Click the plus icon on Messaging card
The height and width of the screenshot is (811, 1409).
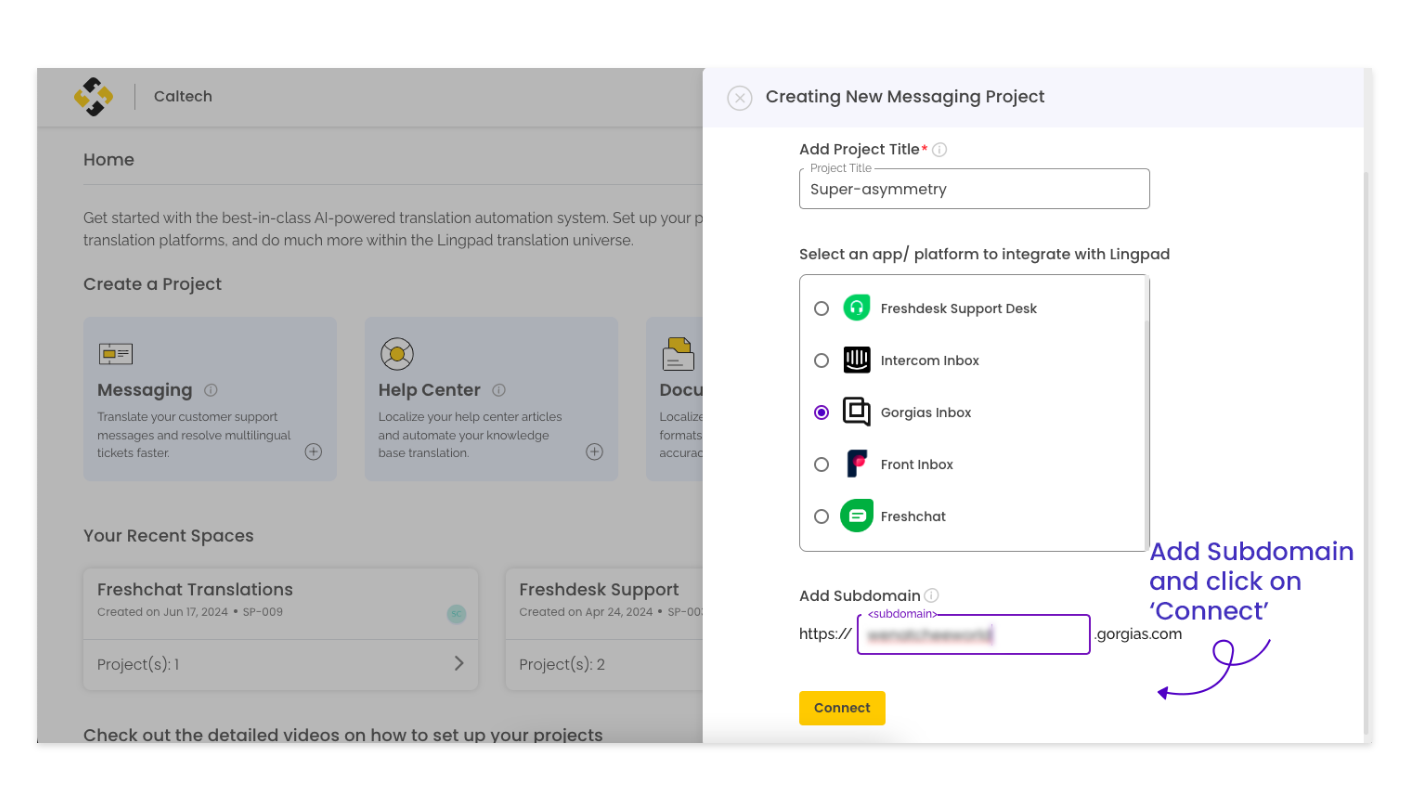click(314, 452)
